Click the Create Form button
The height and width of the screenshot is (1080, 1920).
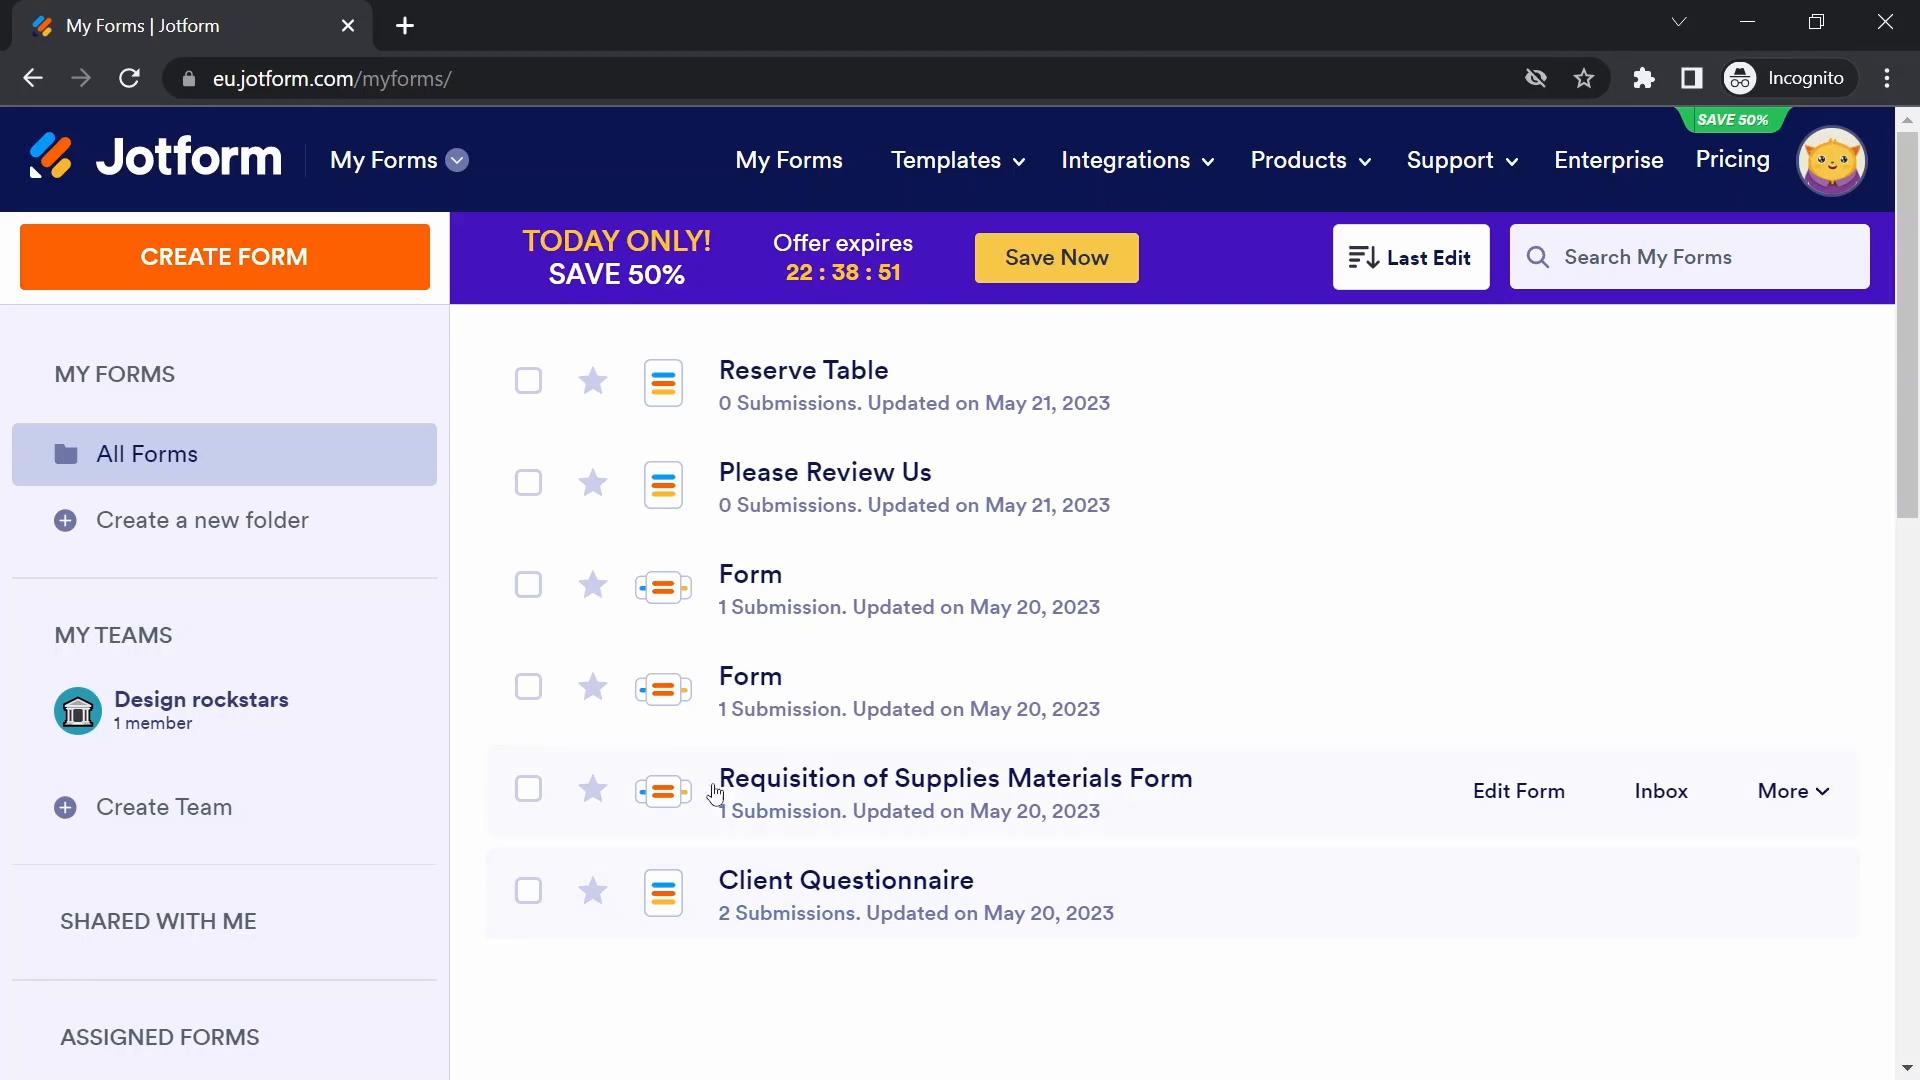pyautogui.click(x=224, y=257)
